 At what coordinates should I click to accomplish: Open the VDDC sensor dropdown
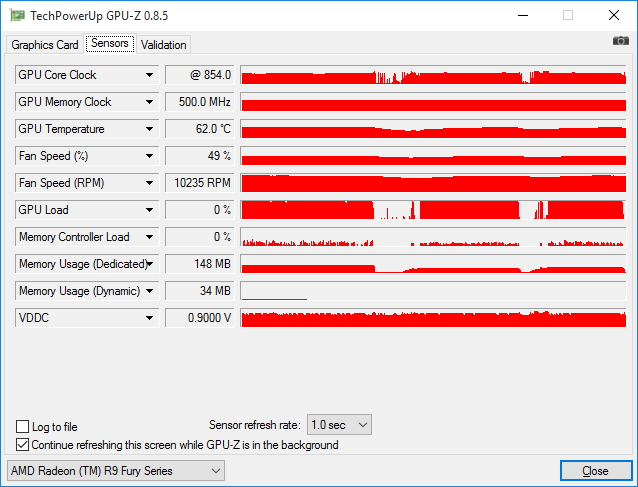(149, 318)
